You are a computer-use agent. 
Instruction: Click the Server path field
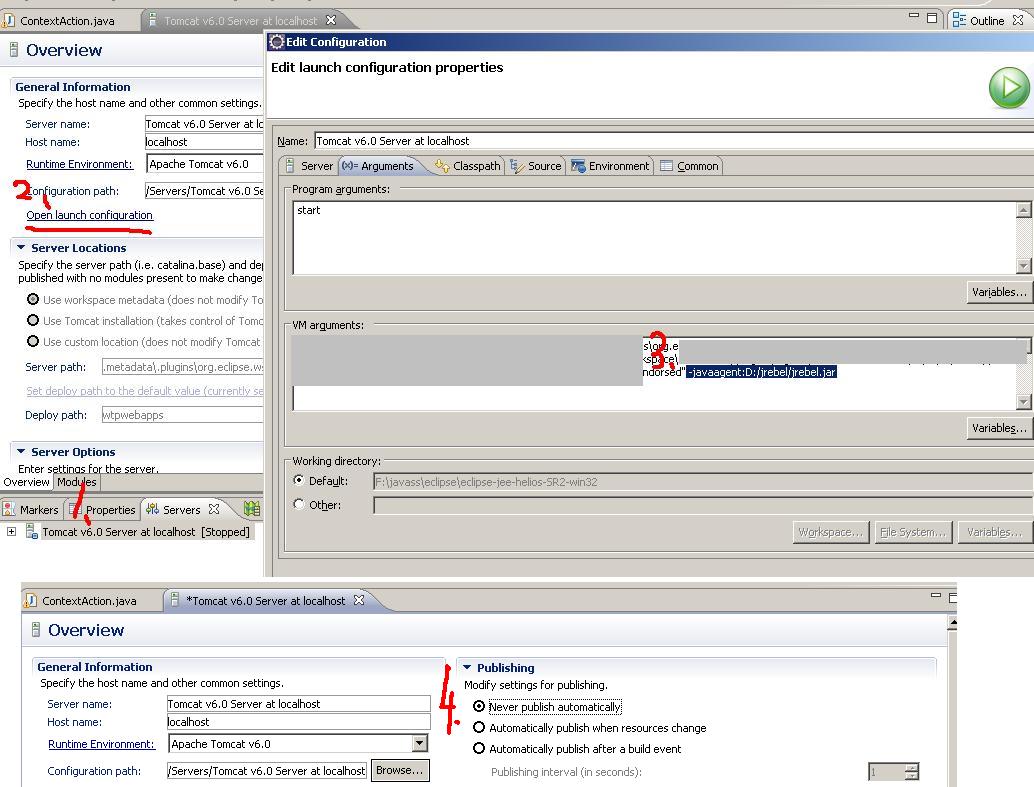[x=182, y=367]
